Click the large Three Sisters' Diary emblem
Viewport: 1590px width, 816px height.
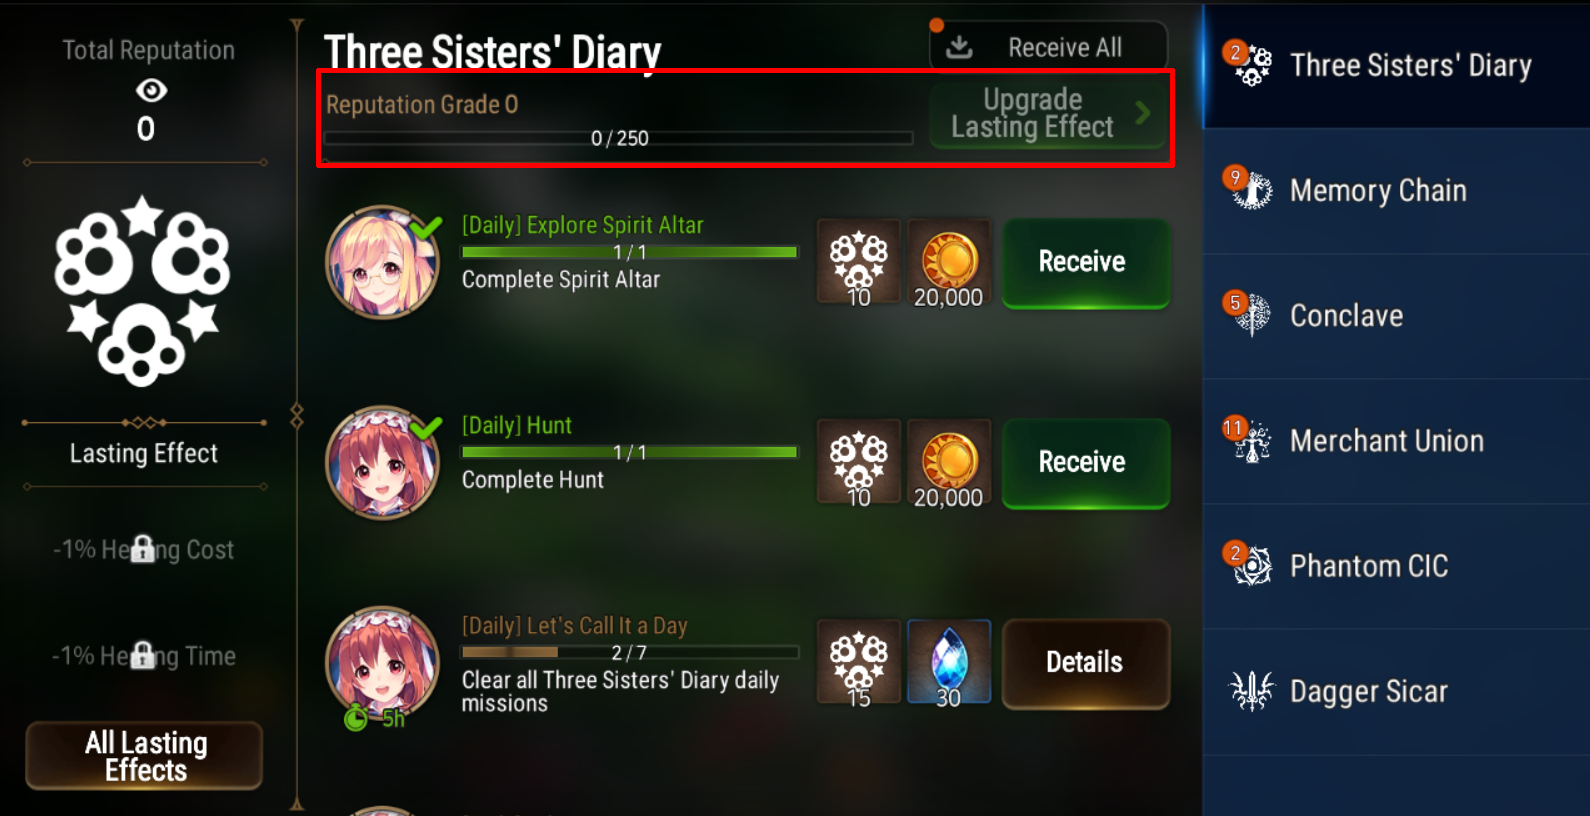[x=142, y=291]
